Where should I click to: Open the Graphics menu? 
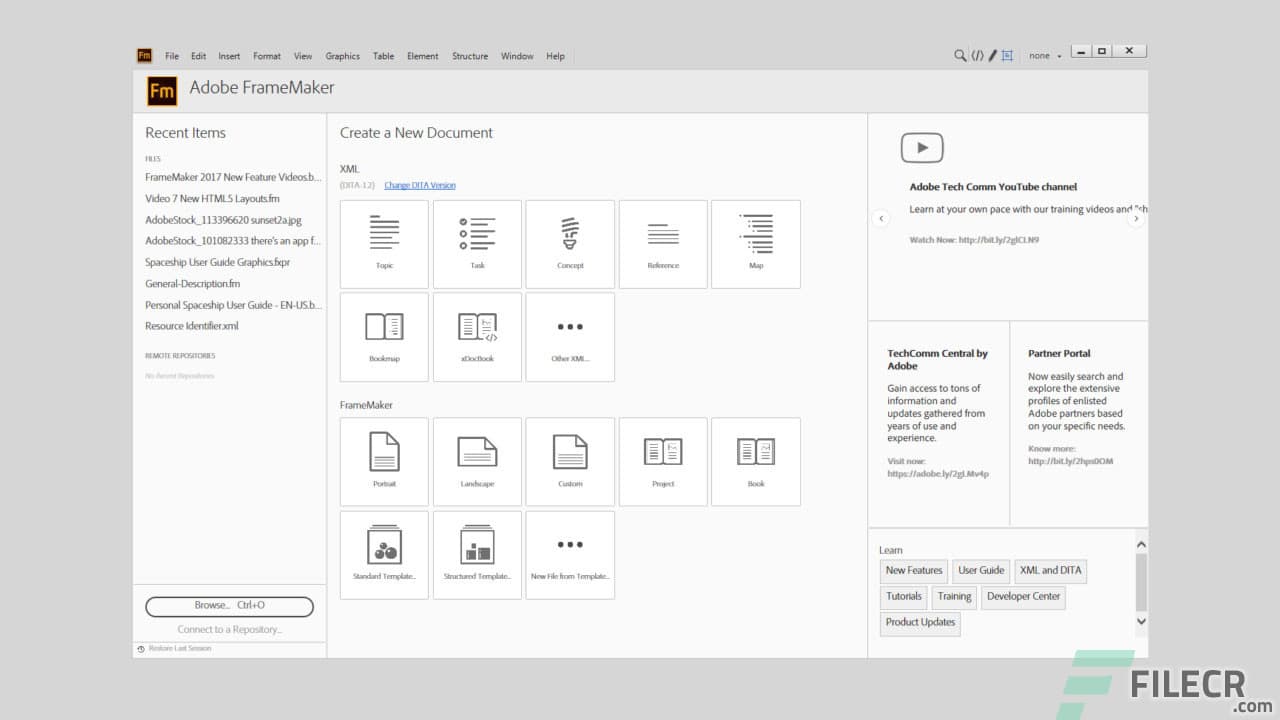(x=342, y=56)
